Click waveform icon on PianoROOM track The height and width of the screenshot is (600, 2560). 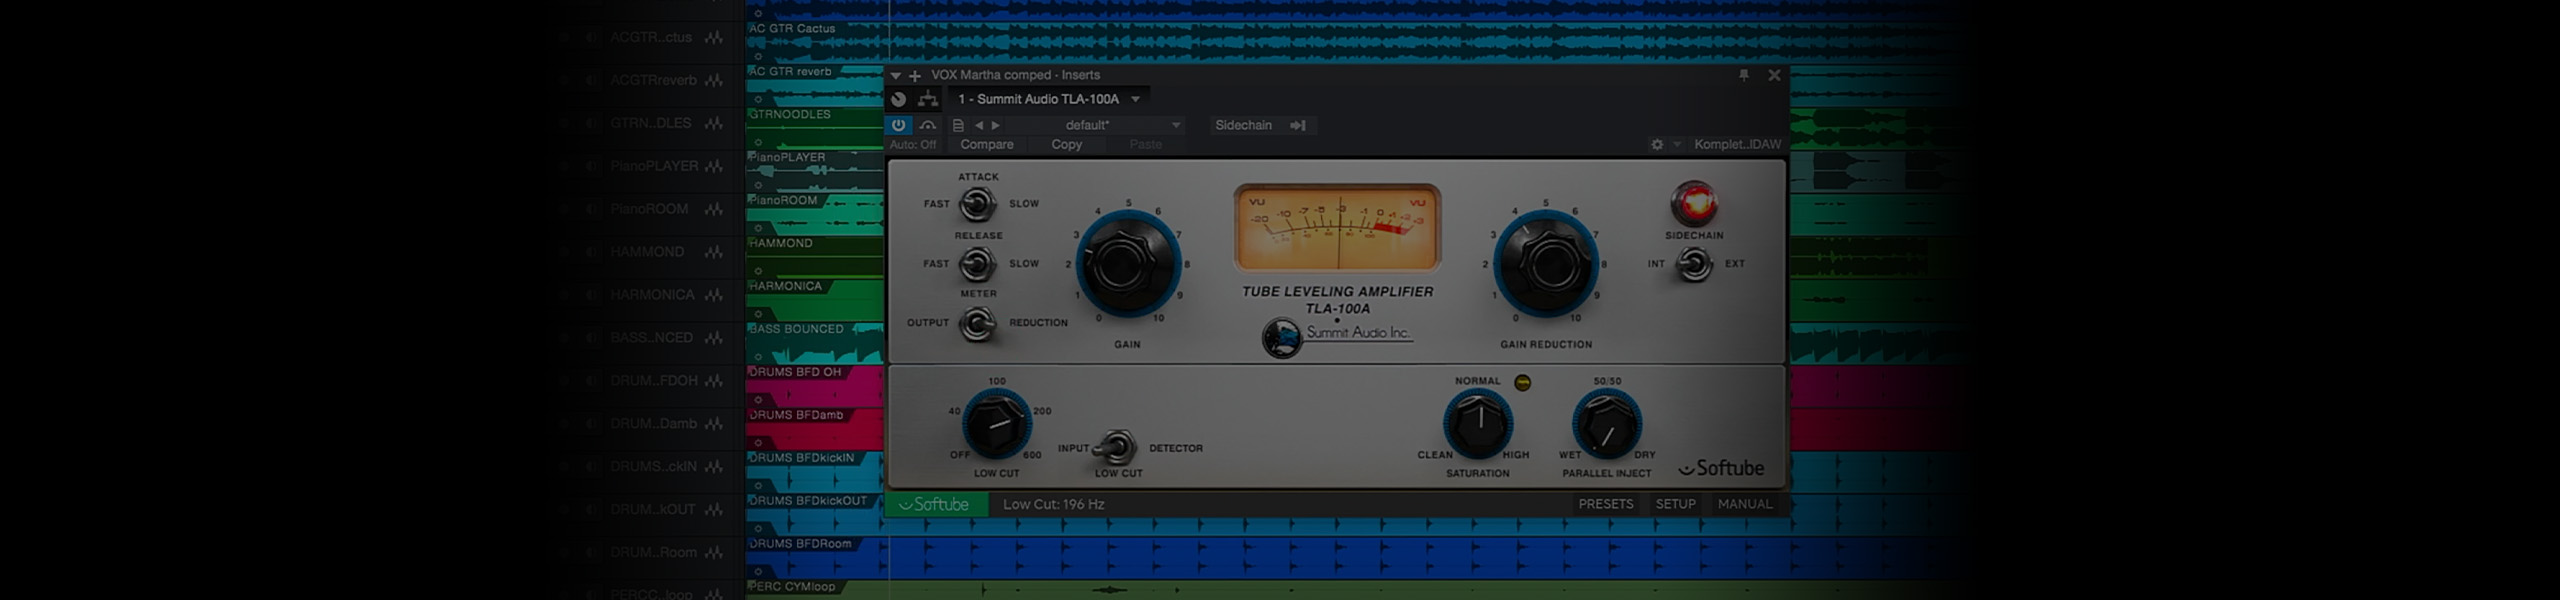[713, 209]
